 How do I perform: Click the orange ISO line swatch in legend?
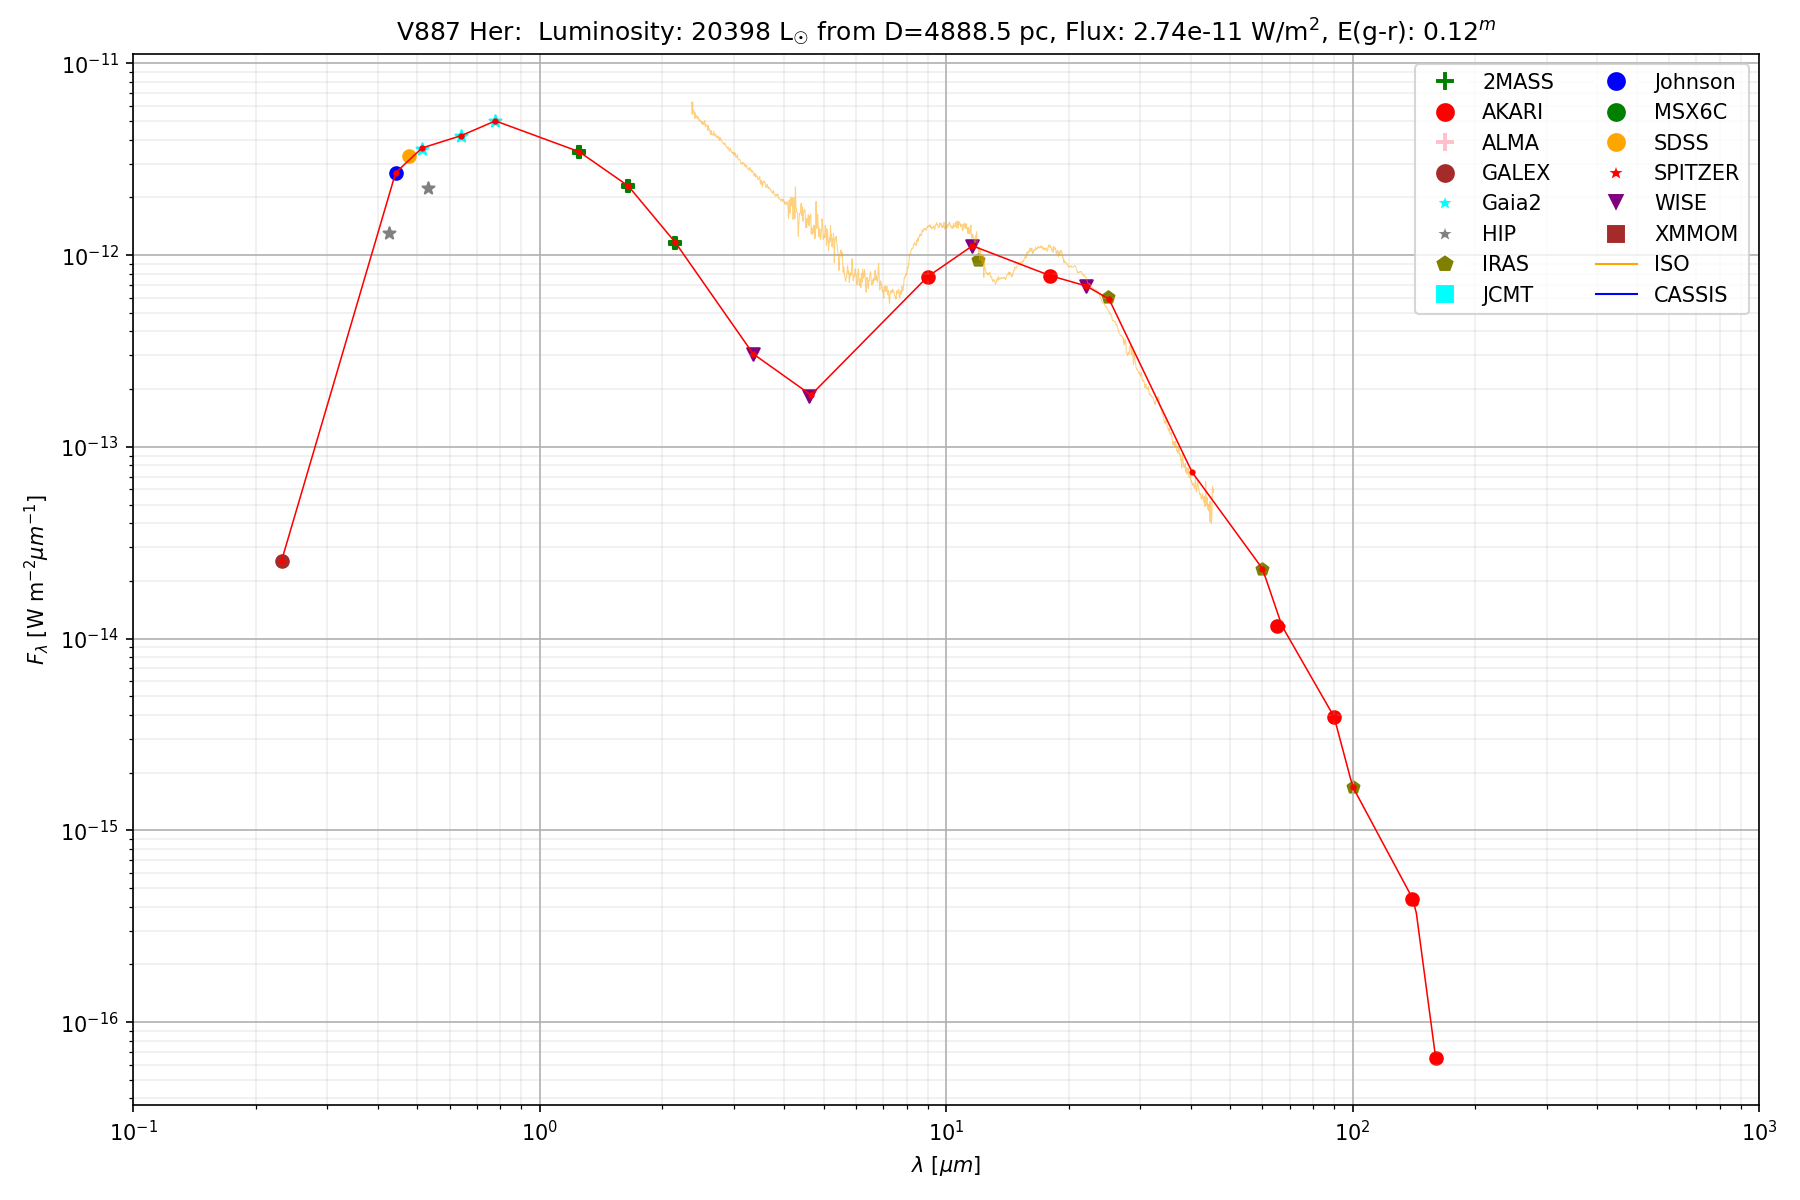coord(1616,264)
